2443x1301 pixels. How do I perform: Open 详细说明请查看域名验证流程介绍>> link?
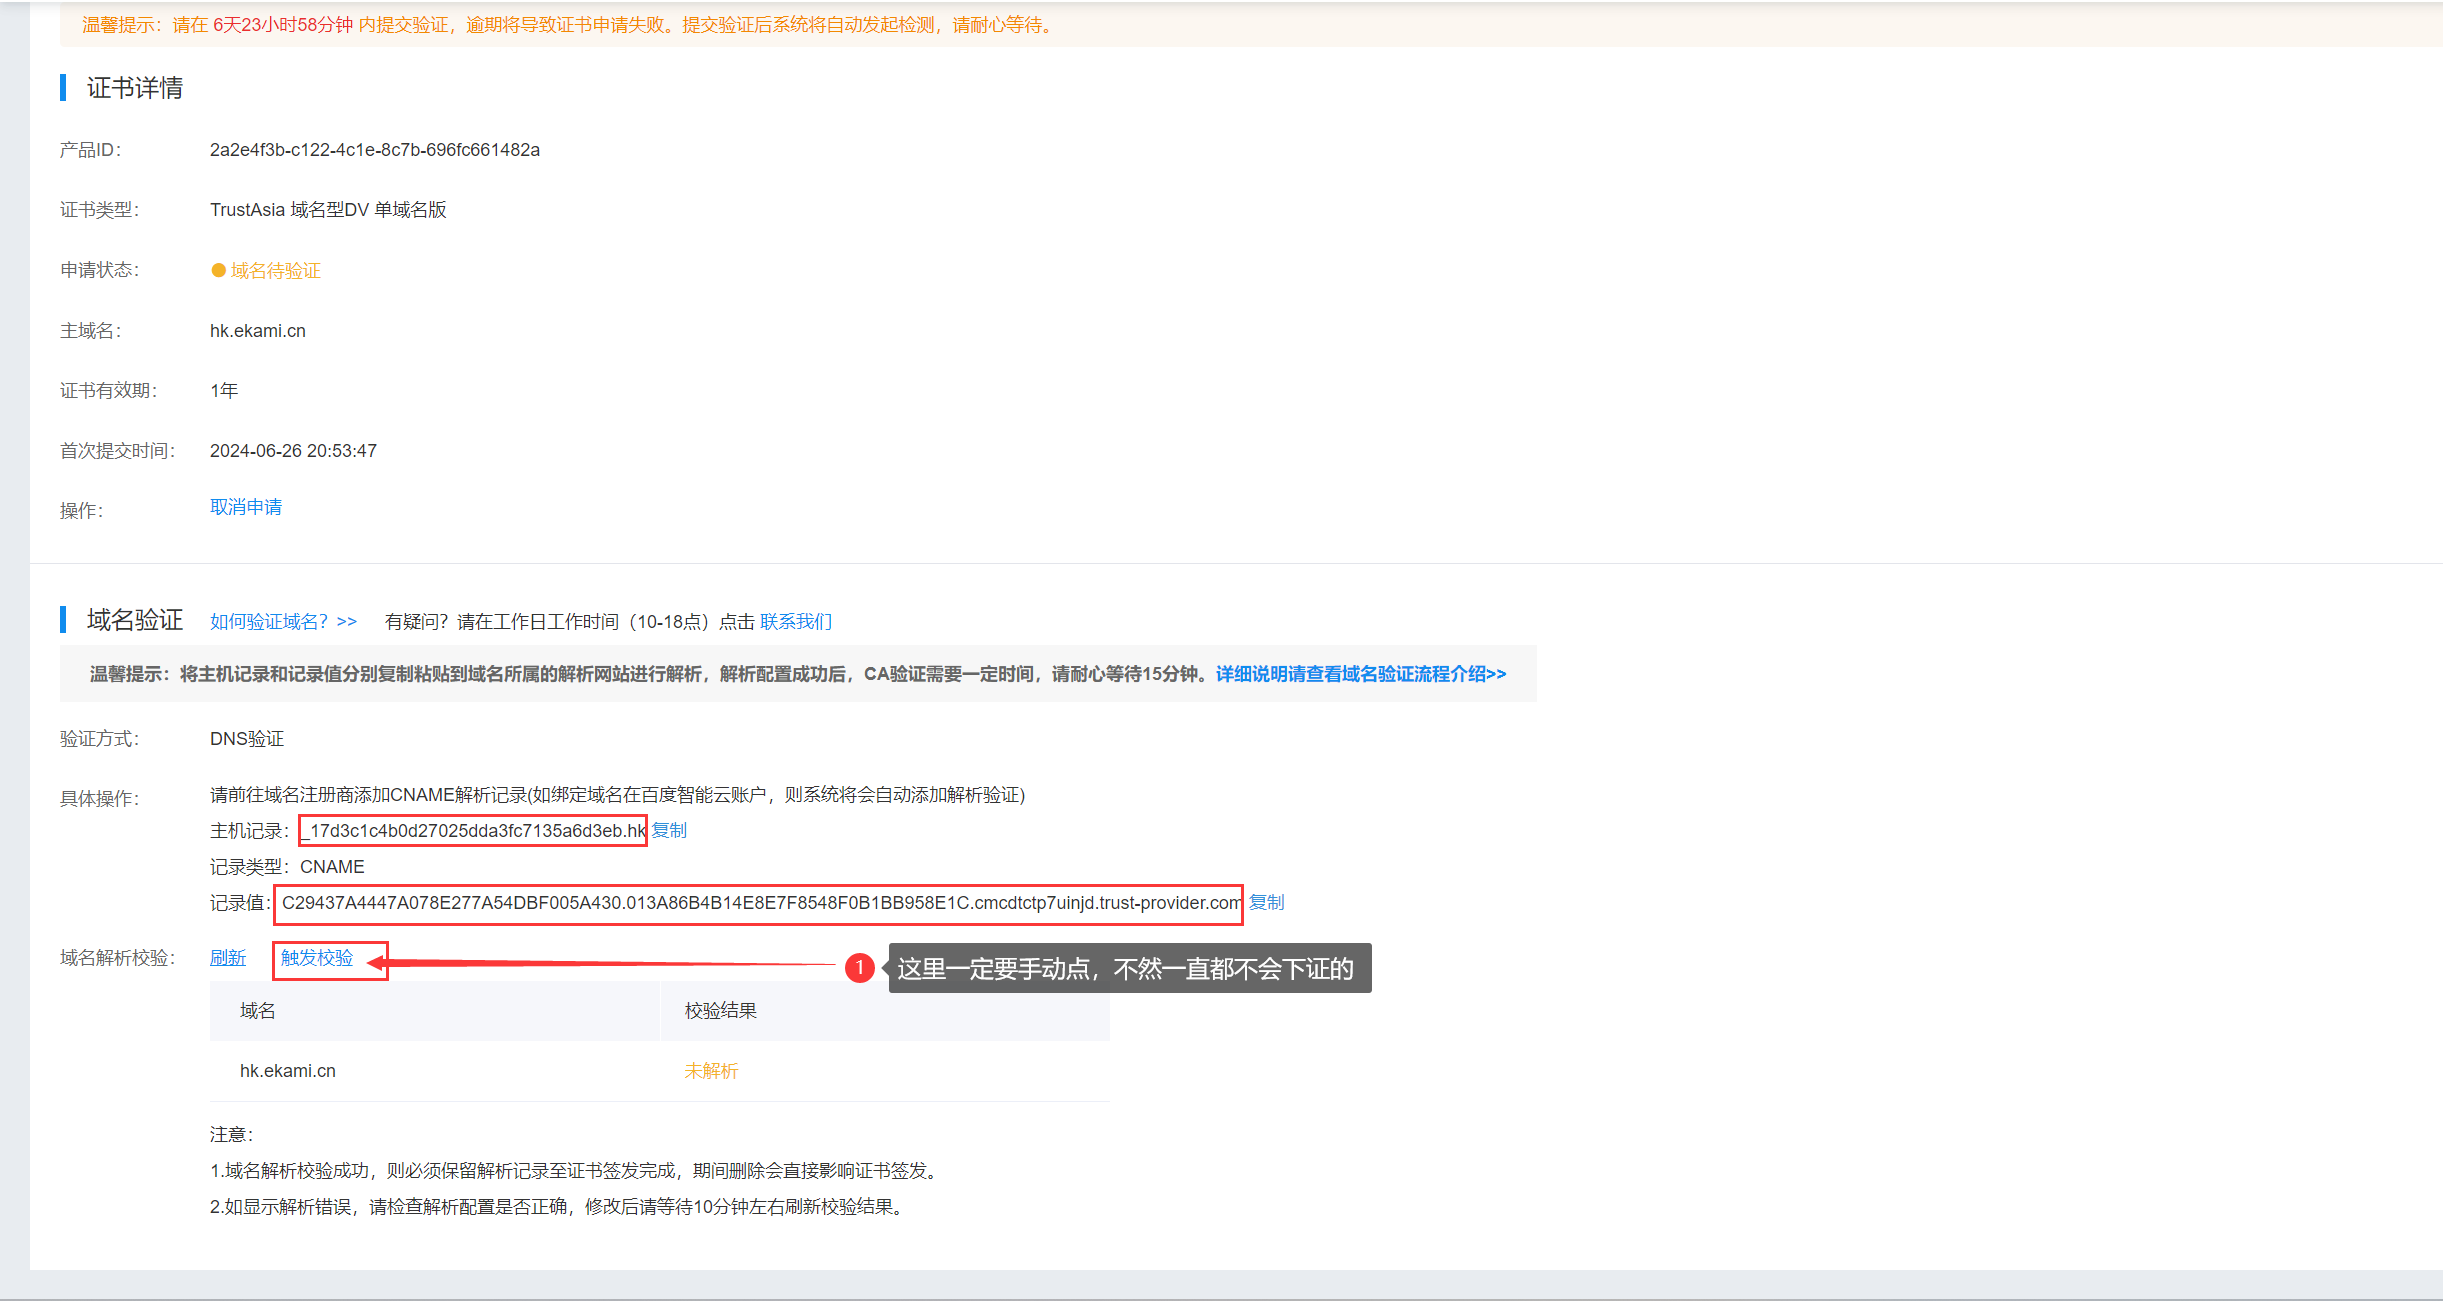point(1360,674)
